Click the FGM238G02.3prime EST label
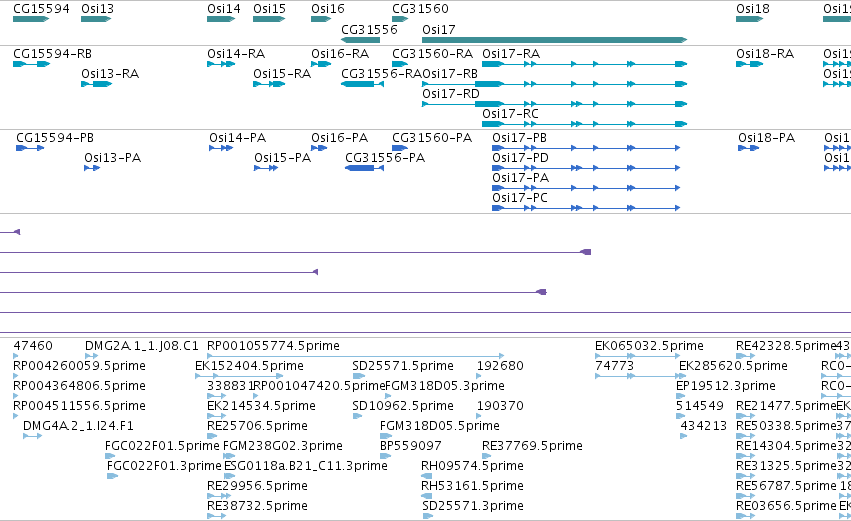Viewport: 851px width, 521px height. (283, 446)
